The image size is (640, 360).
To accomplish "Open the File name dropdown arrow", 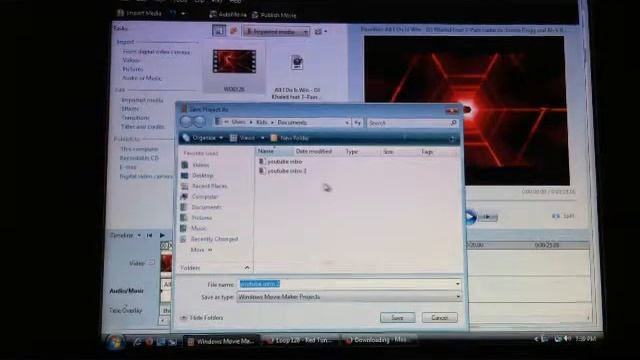I will click(x=458, y=284).
